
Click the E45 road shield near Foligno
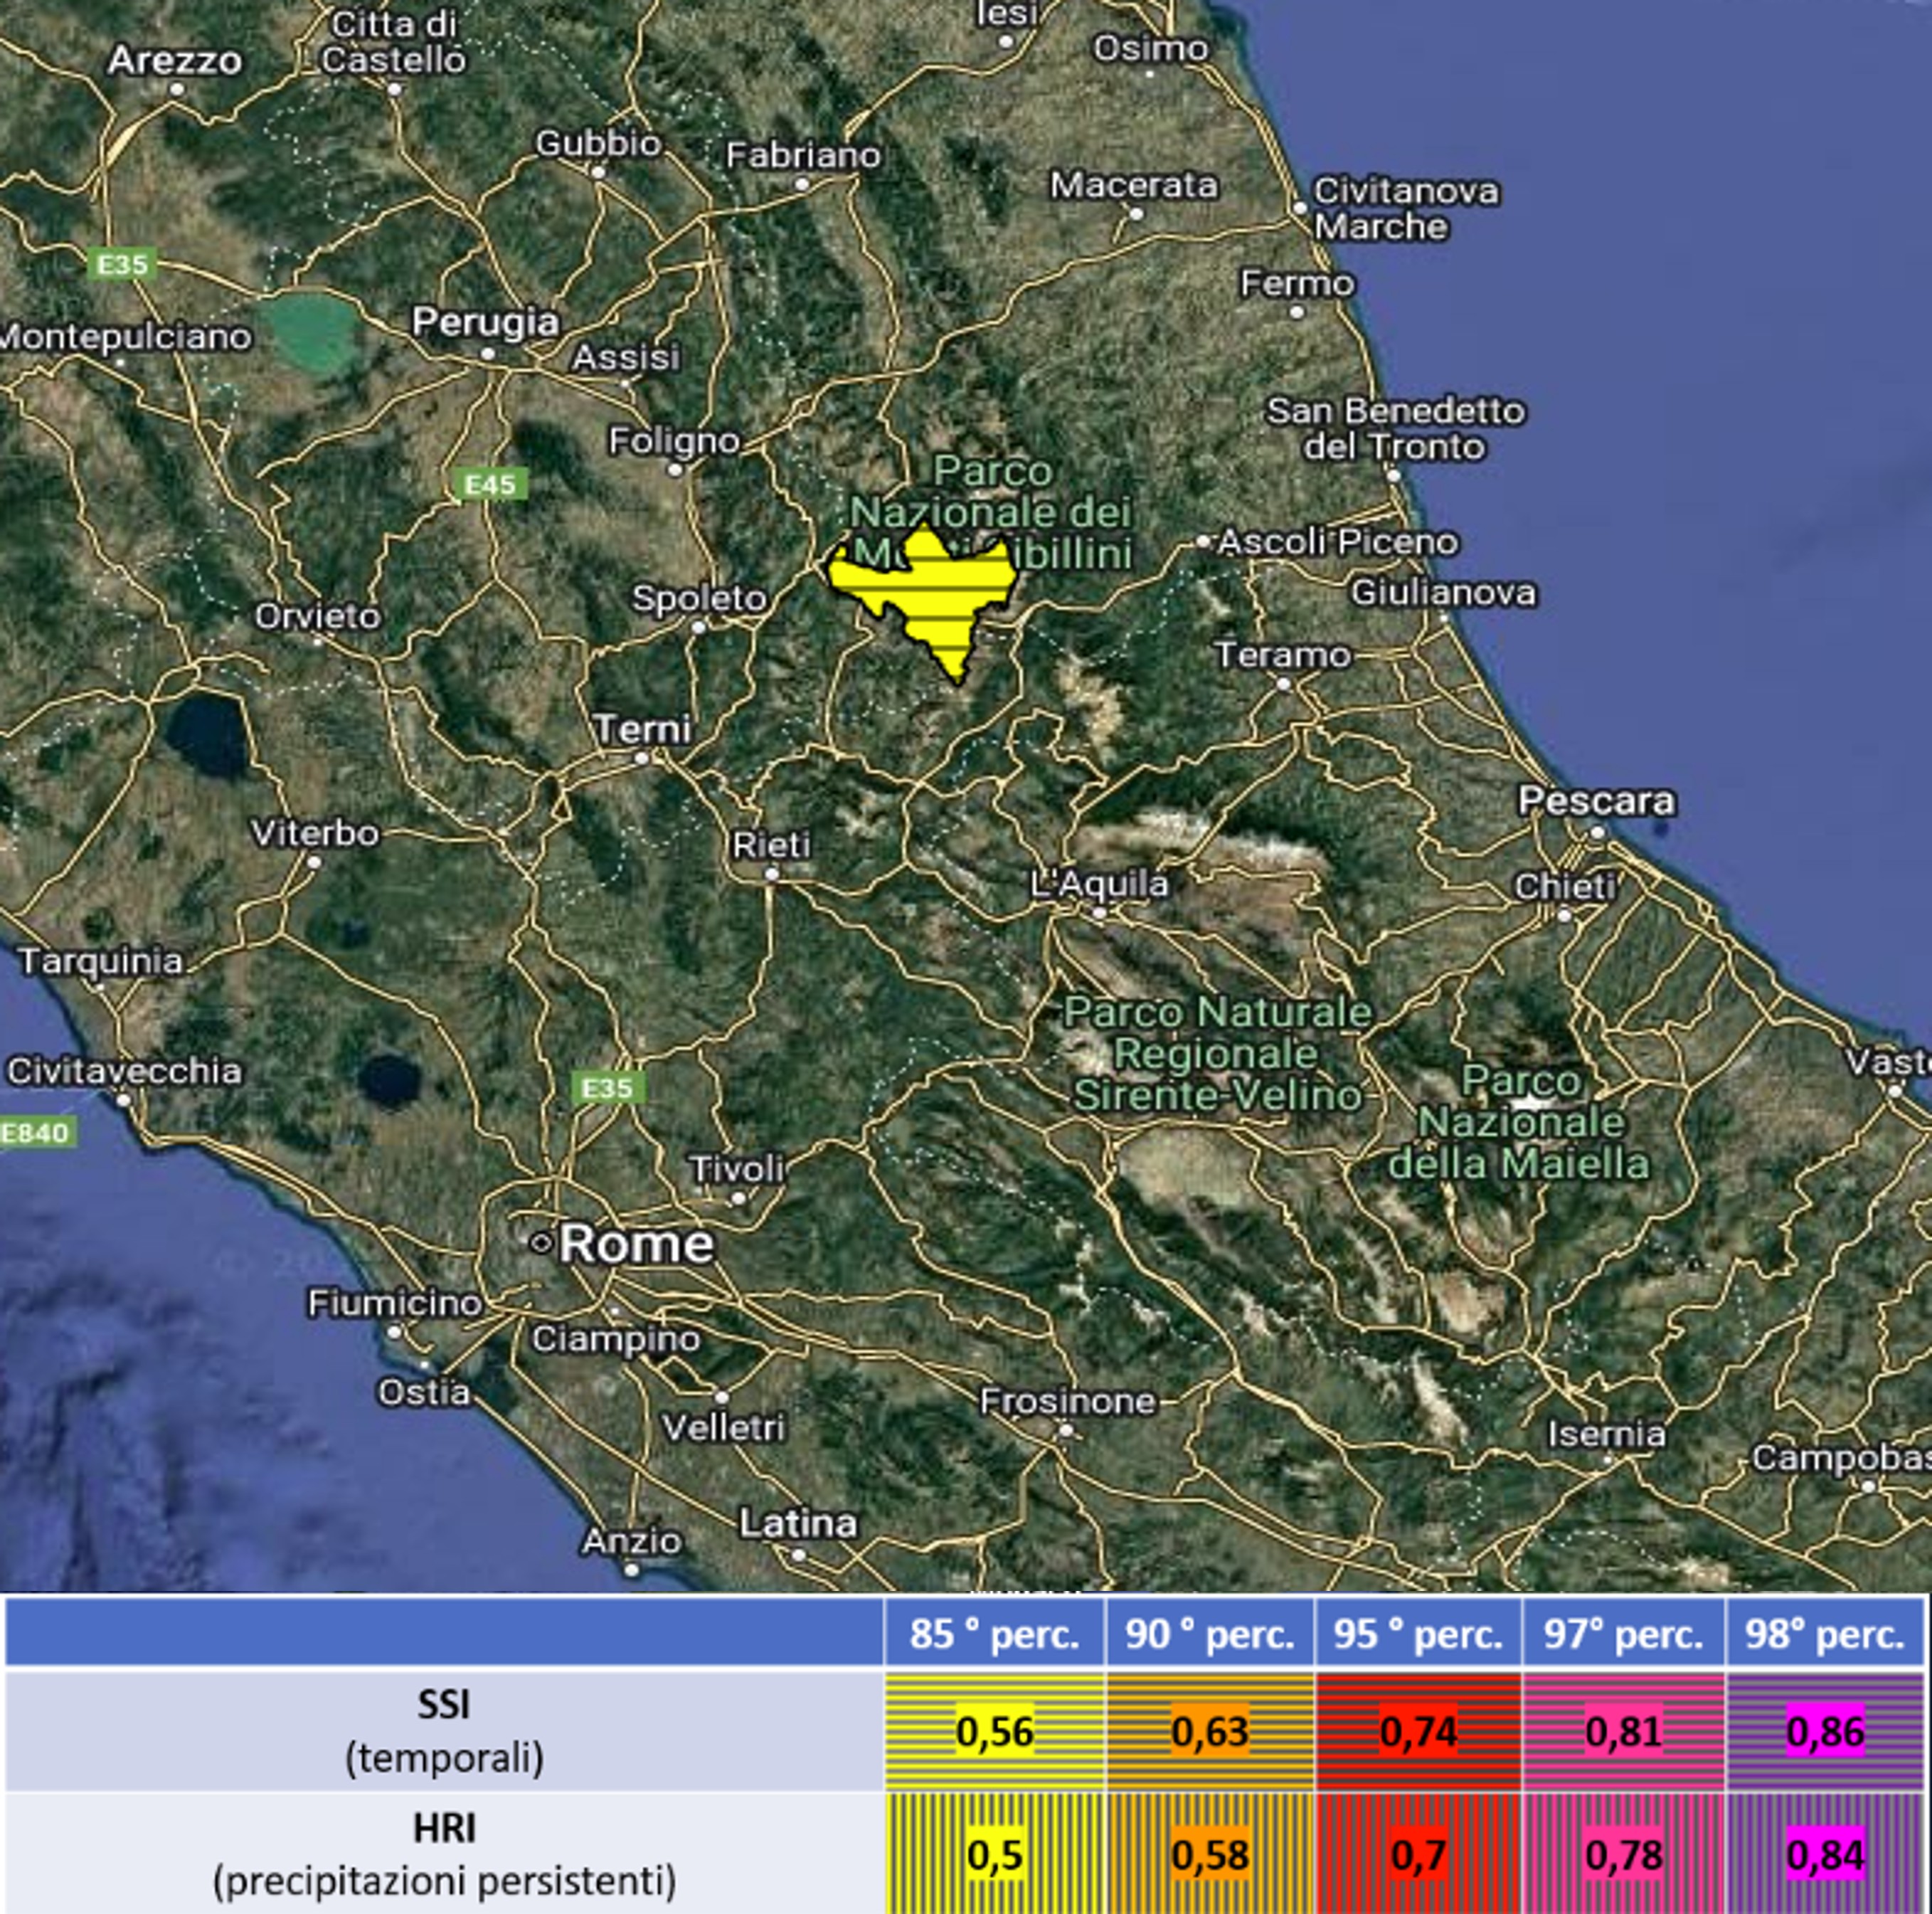tap(490, 485)
